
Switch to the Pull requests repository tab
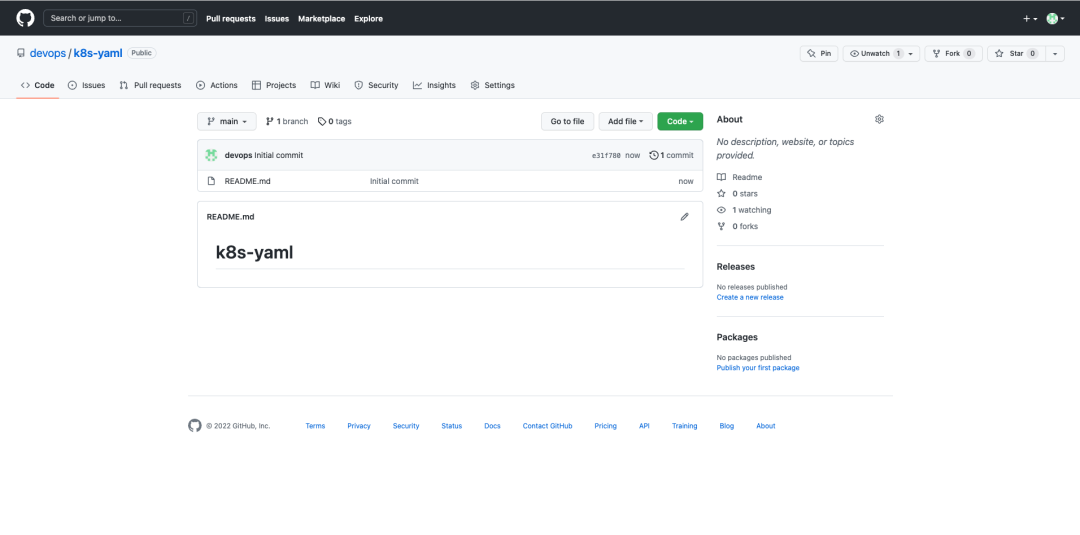click(x=150, y=85)
